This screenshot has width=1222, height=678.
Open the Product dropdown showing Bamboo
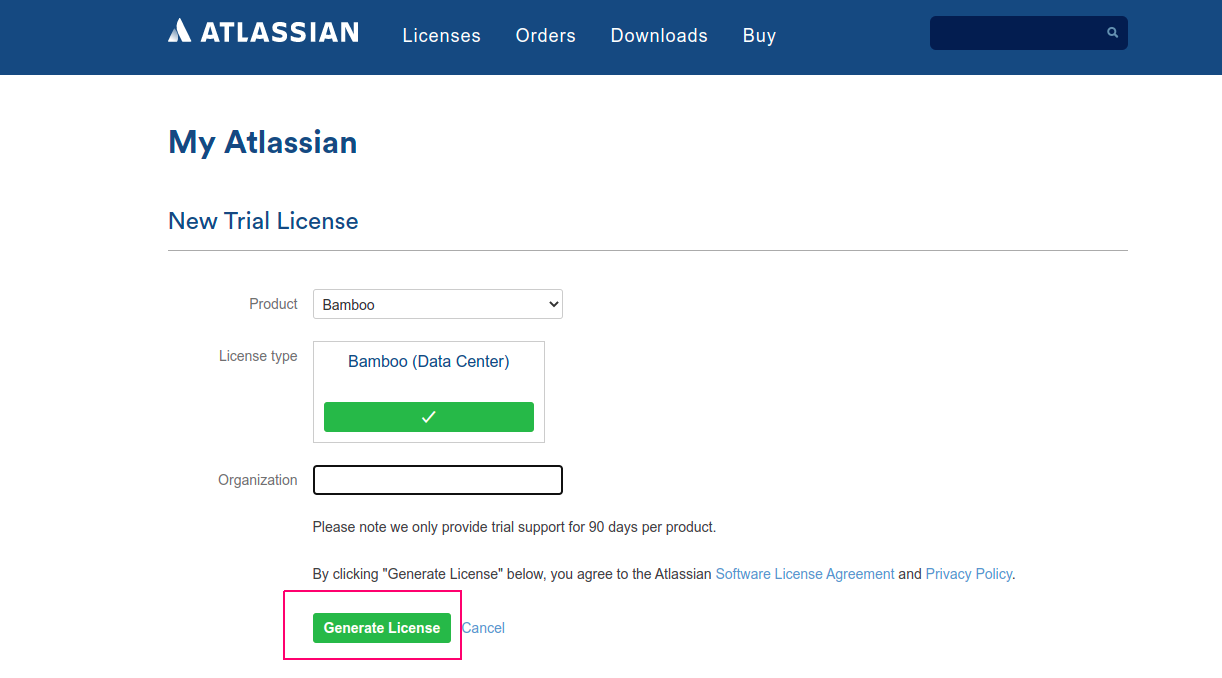point(438,304)
